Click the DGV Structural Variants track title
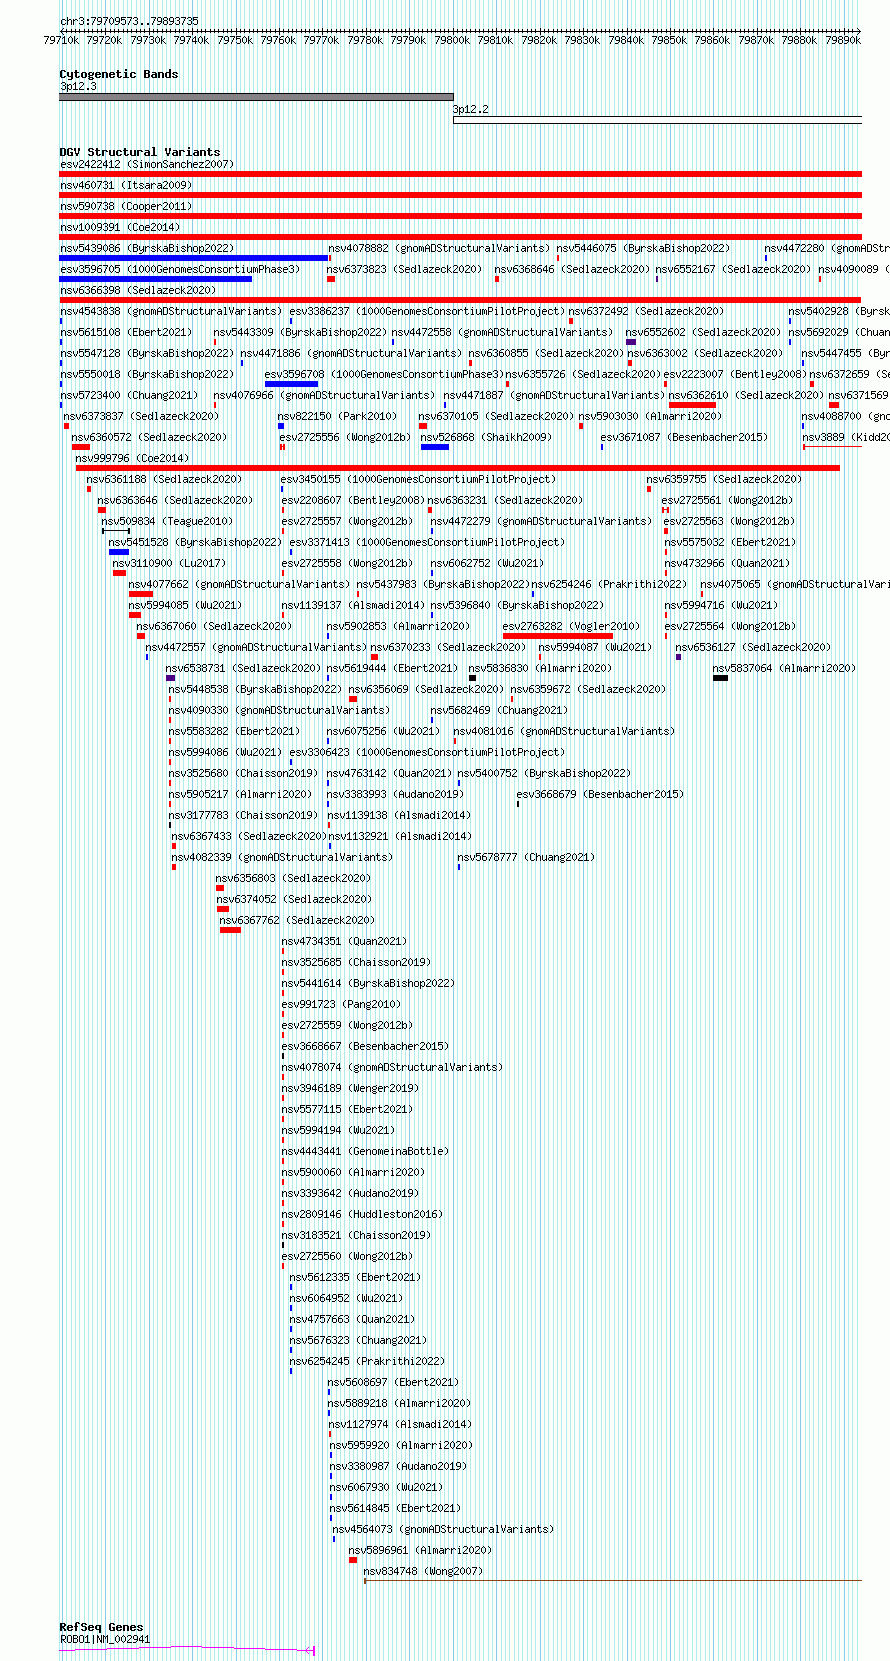This screenshot has width=890, height=1661. click(140, 152)
